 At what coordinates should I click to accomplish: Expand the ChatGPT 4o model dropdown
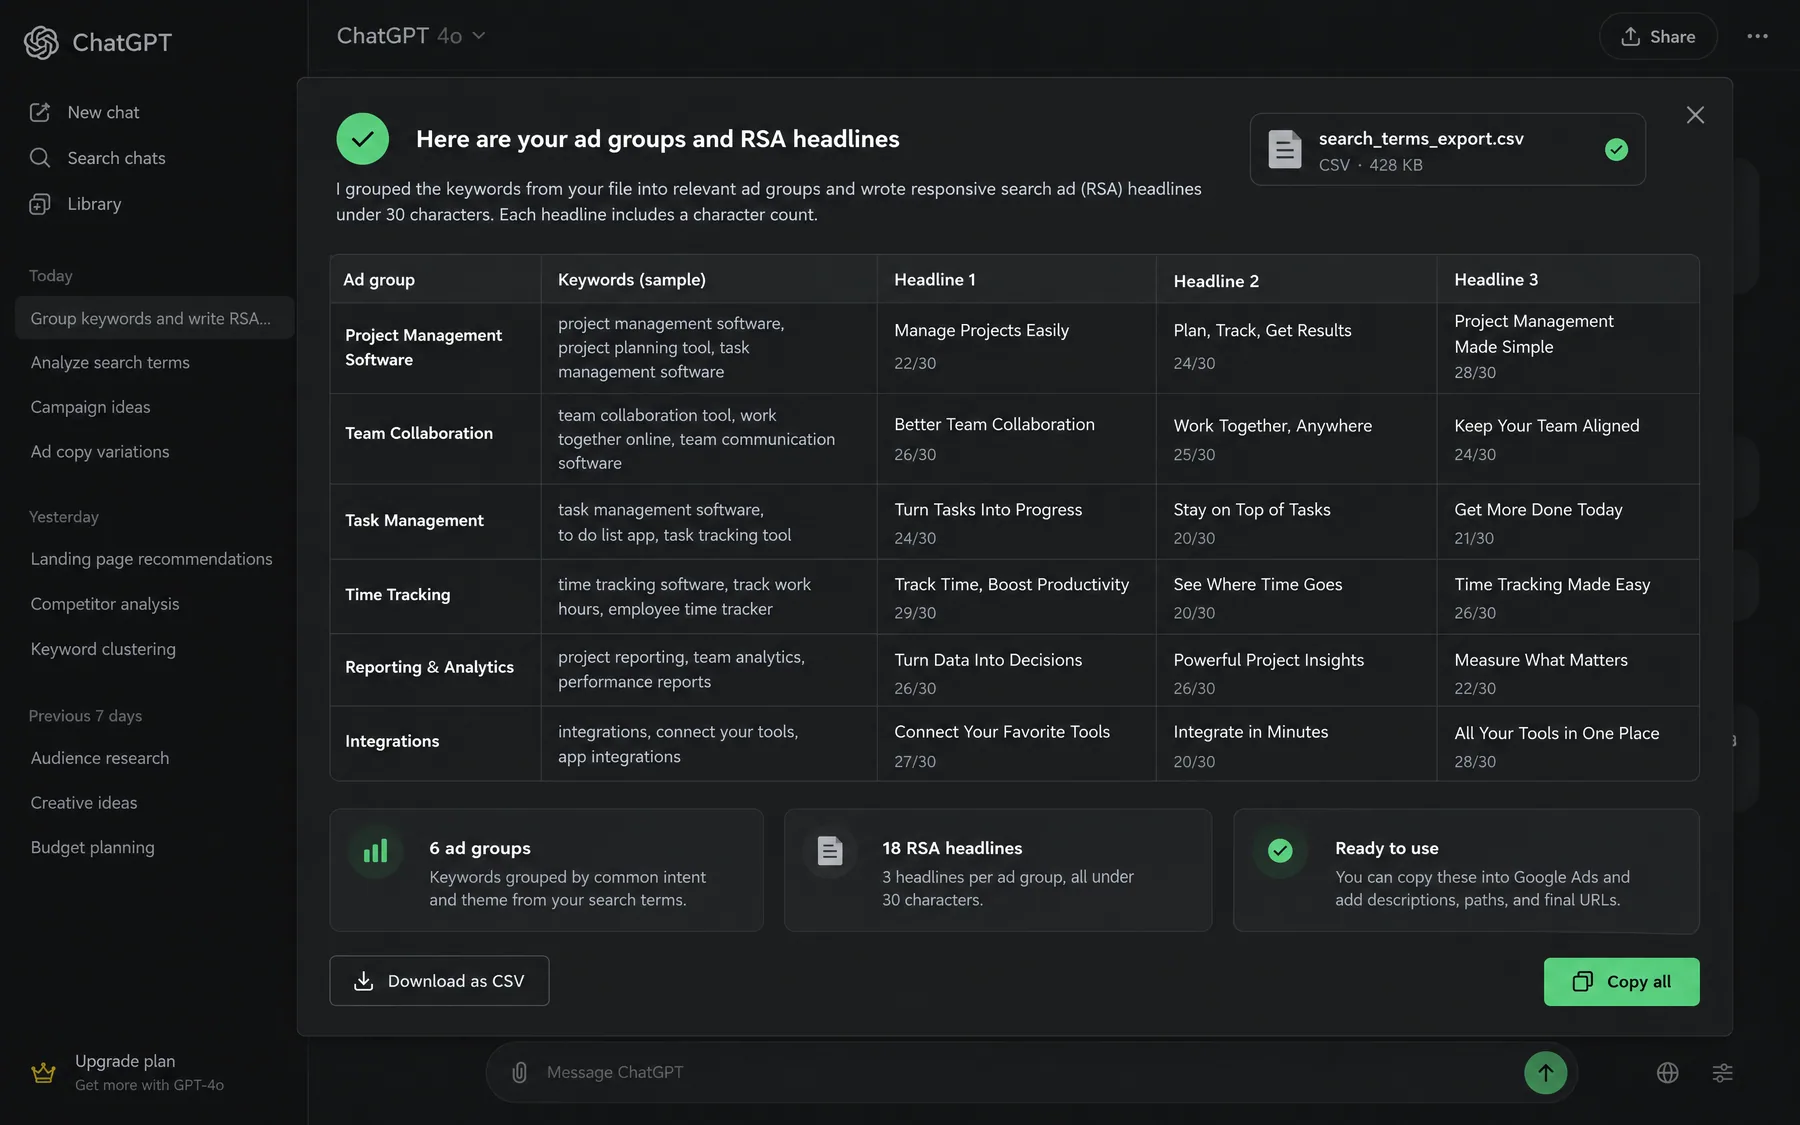[x=411, y=36]
